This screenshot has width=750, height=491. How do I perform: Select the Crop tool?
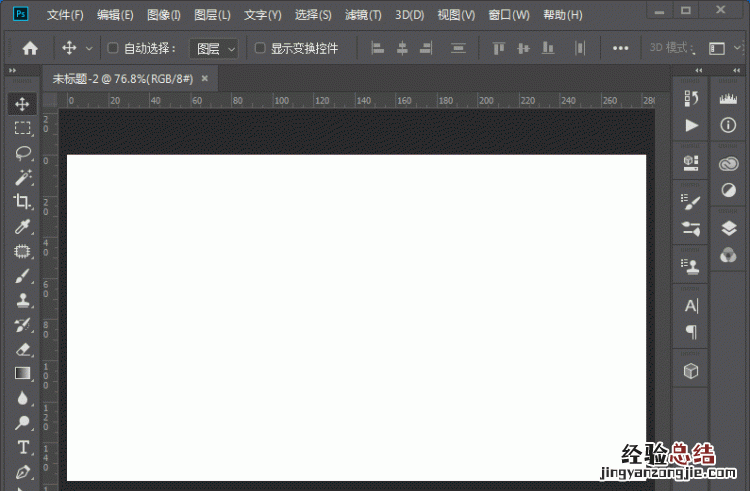click(22, 201)
